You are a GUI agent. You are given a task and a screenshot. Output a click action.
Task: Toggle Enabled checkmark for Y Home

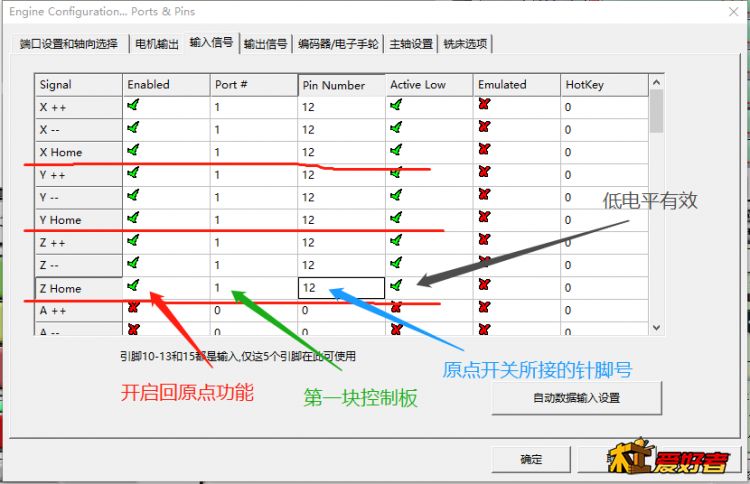[x=133, y=218]
